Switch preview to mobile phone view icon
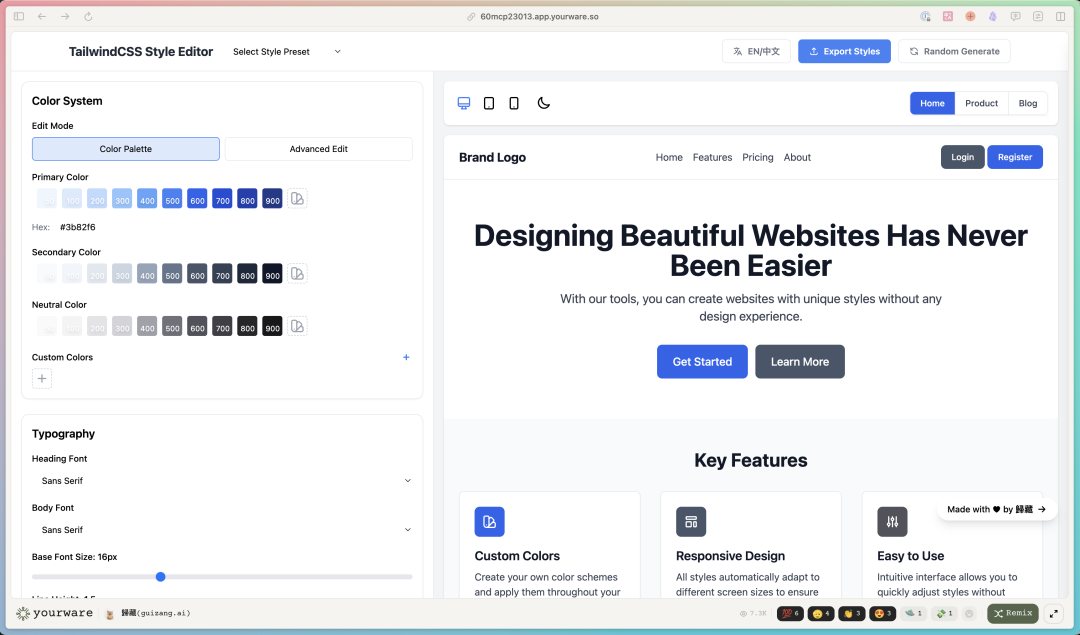This screenshot has height=635, width=1080. 514,103
